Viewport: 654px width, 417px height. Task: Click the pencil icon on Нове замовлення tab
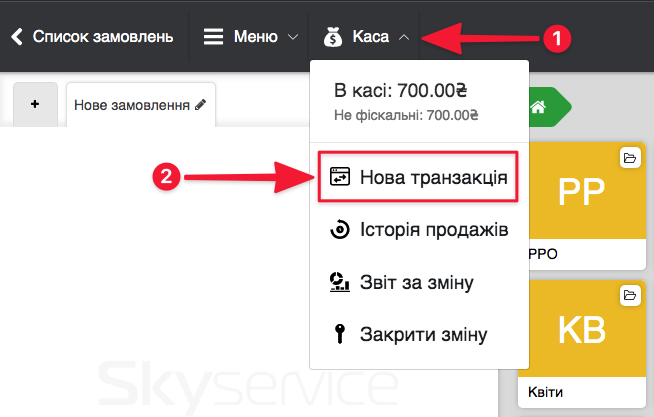(201, 104)
